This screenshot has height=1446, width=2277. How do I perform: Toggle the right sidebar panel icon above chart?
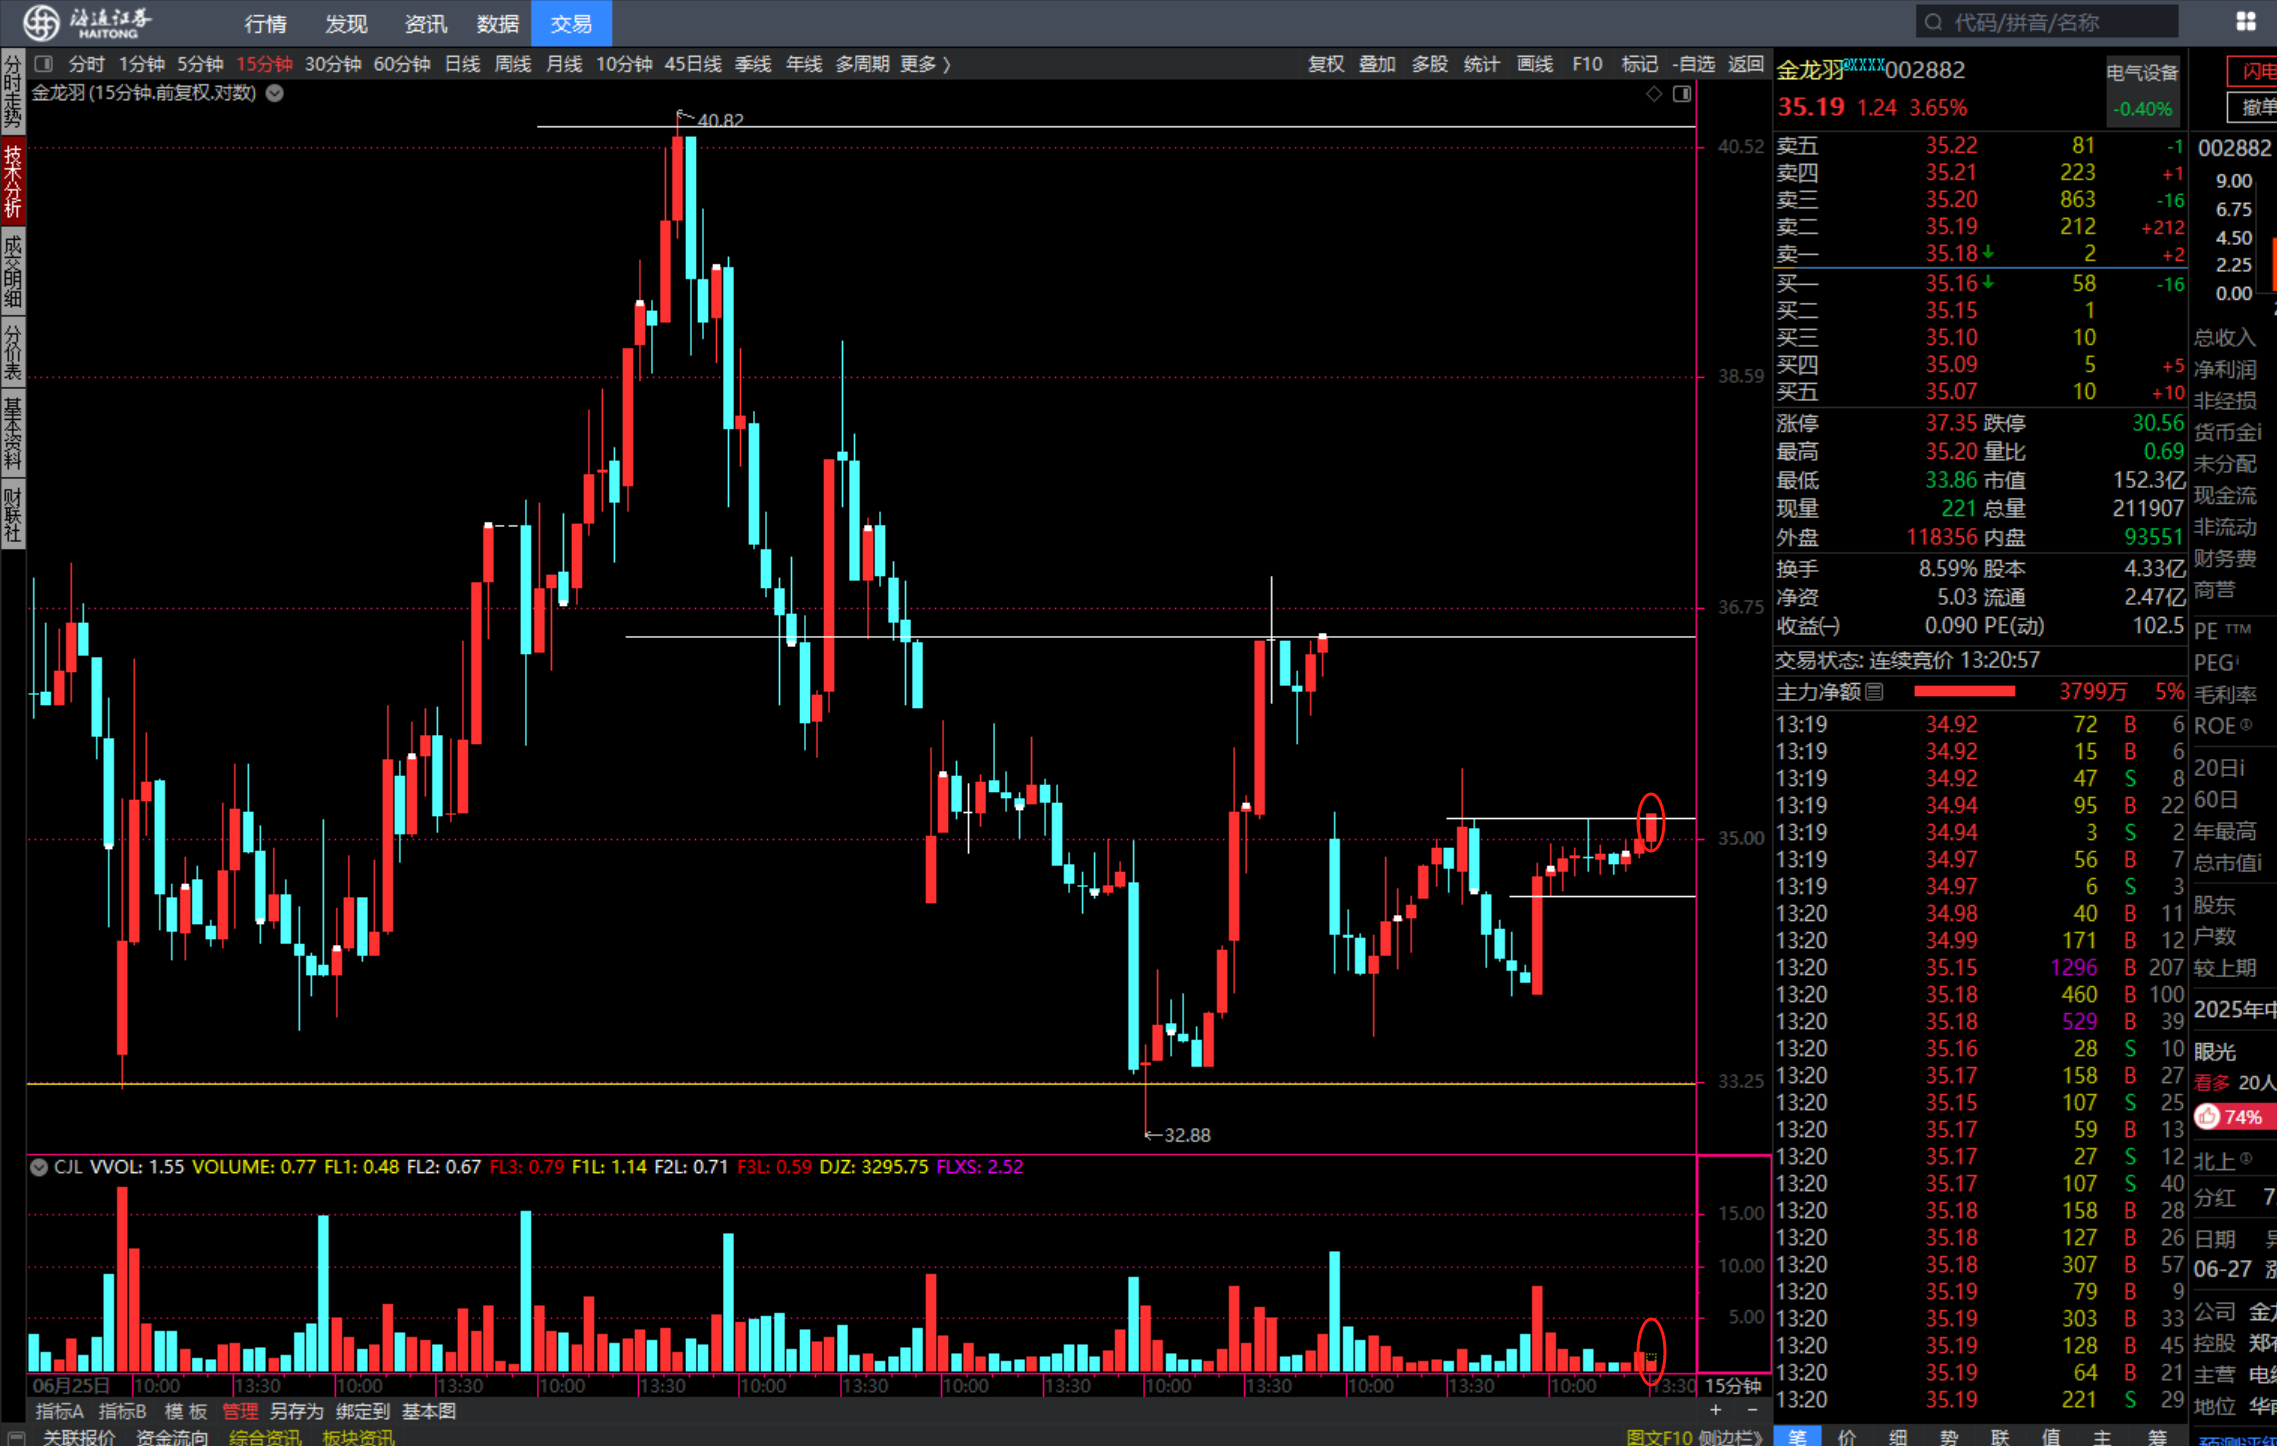click(x=1682, y=93)
